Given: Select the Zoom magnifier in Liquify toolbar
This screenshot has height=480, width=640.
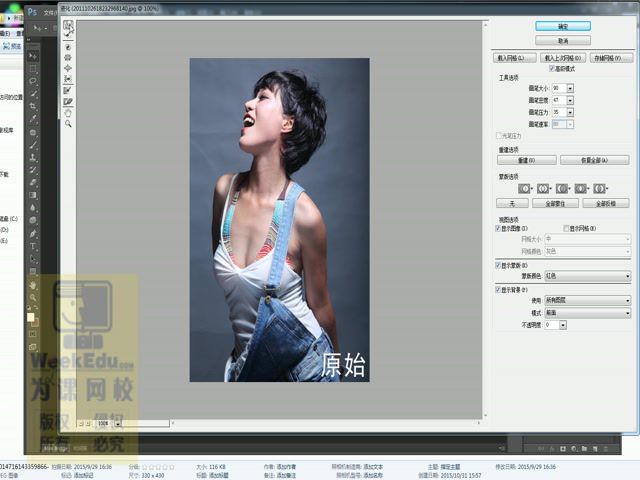Looking at the screenshot, I should coord(68,123).
